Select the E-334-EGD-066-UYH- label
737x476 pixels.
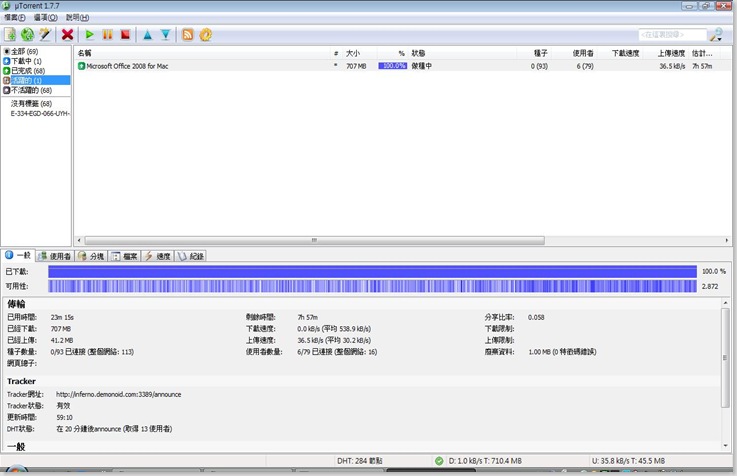coord(40,113)
